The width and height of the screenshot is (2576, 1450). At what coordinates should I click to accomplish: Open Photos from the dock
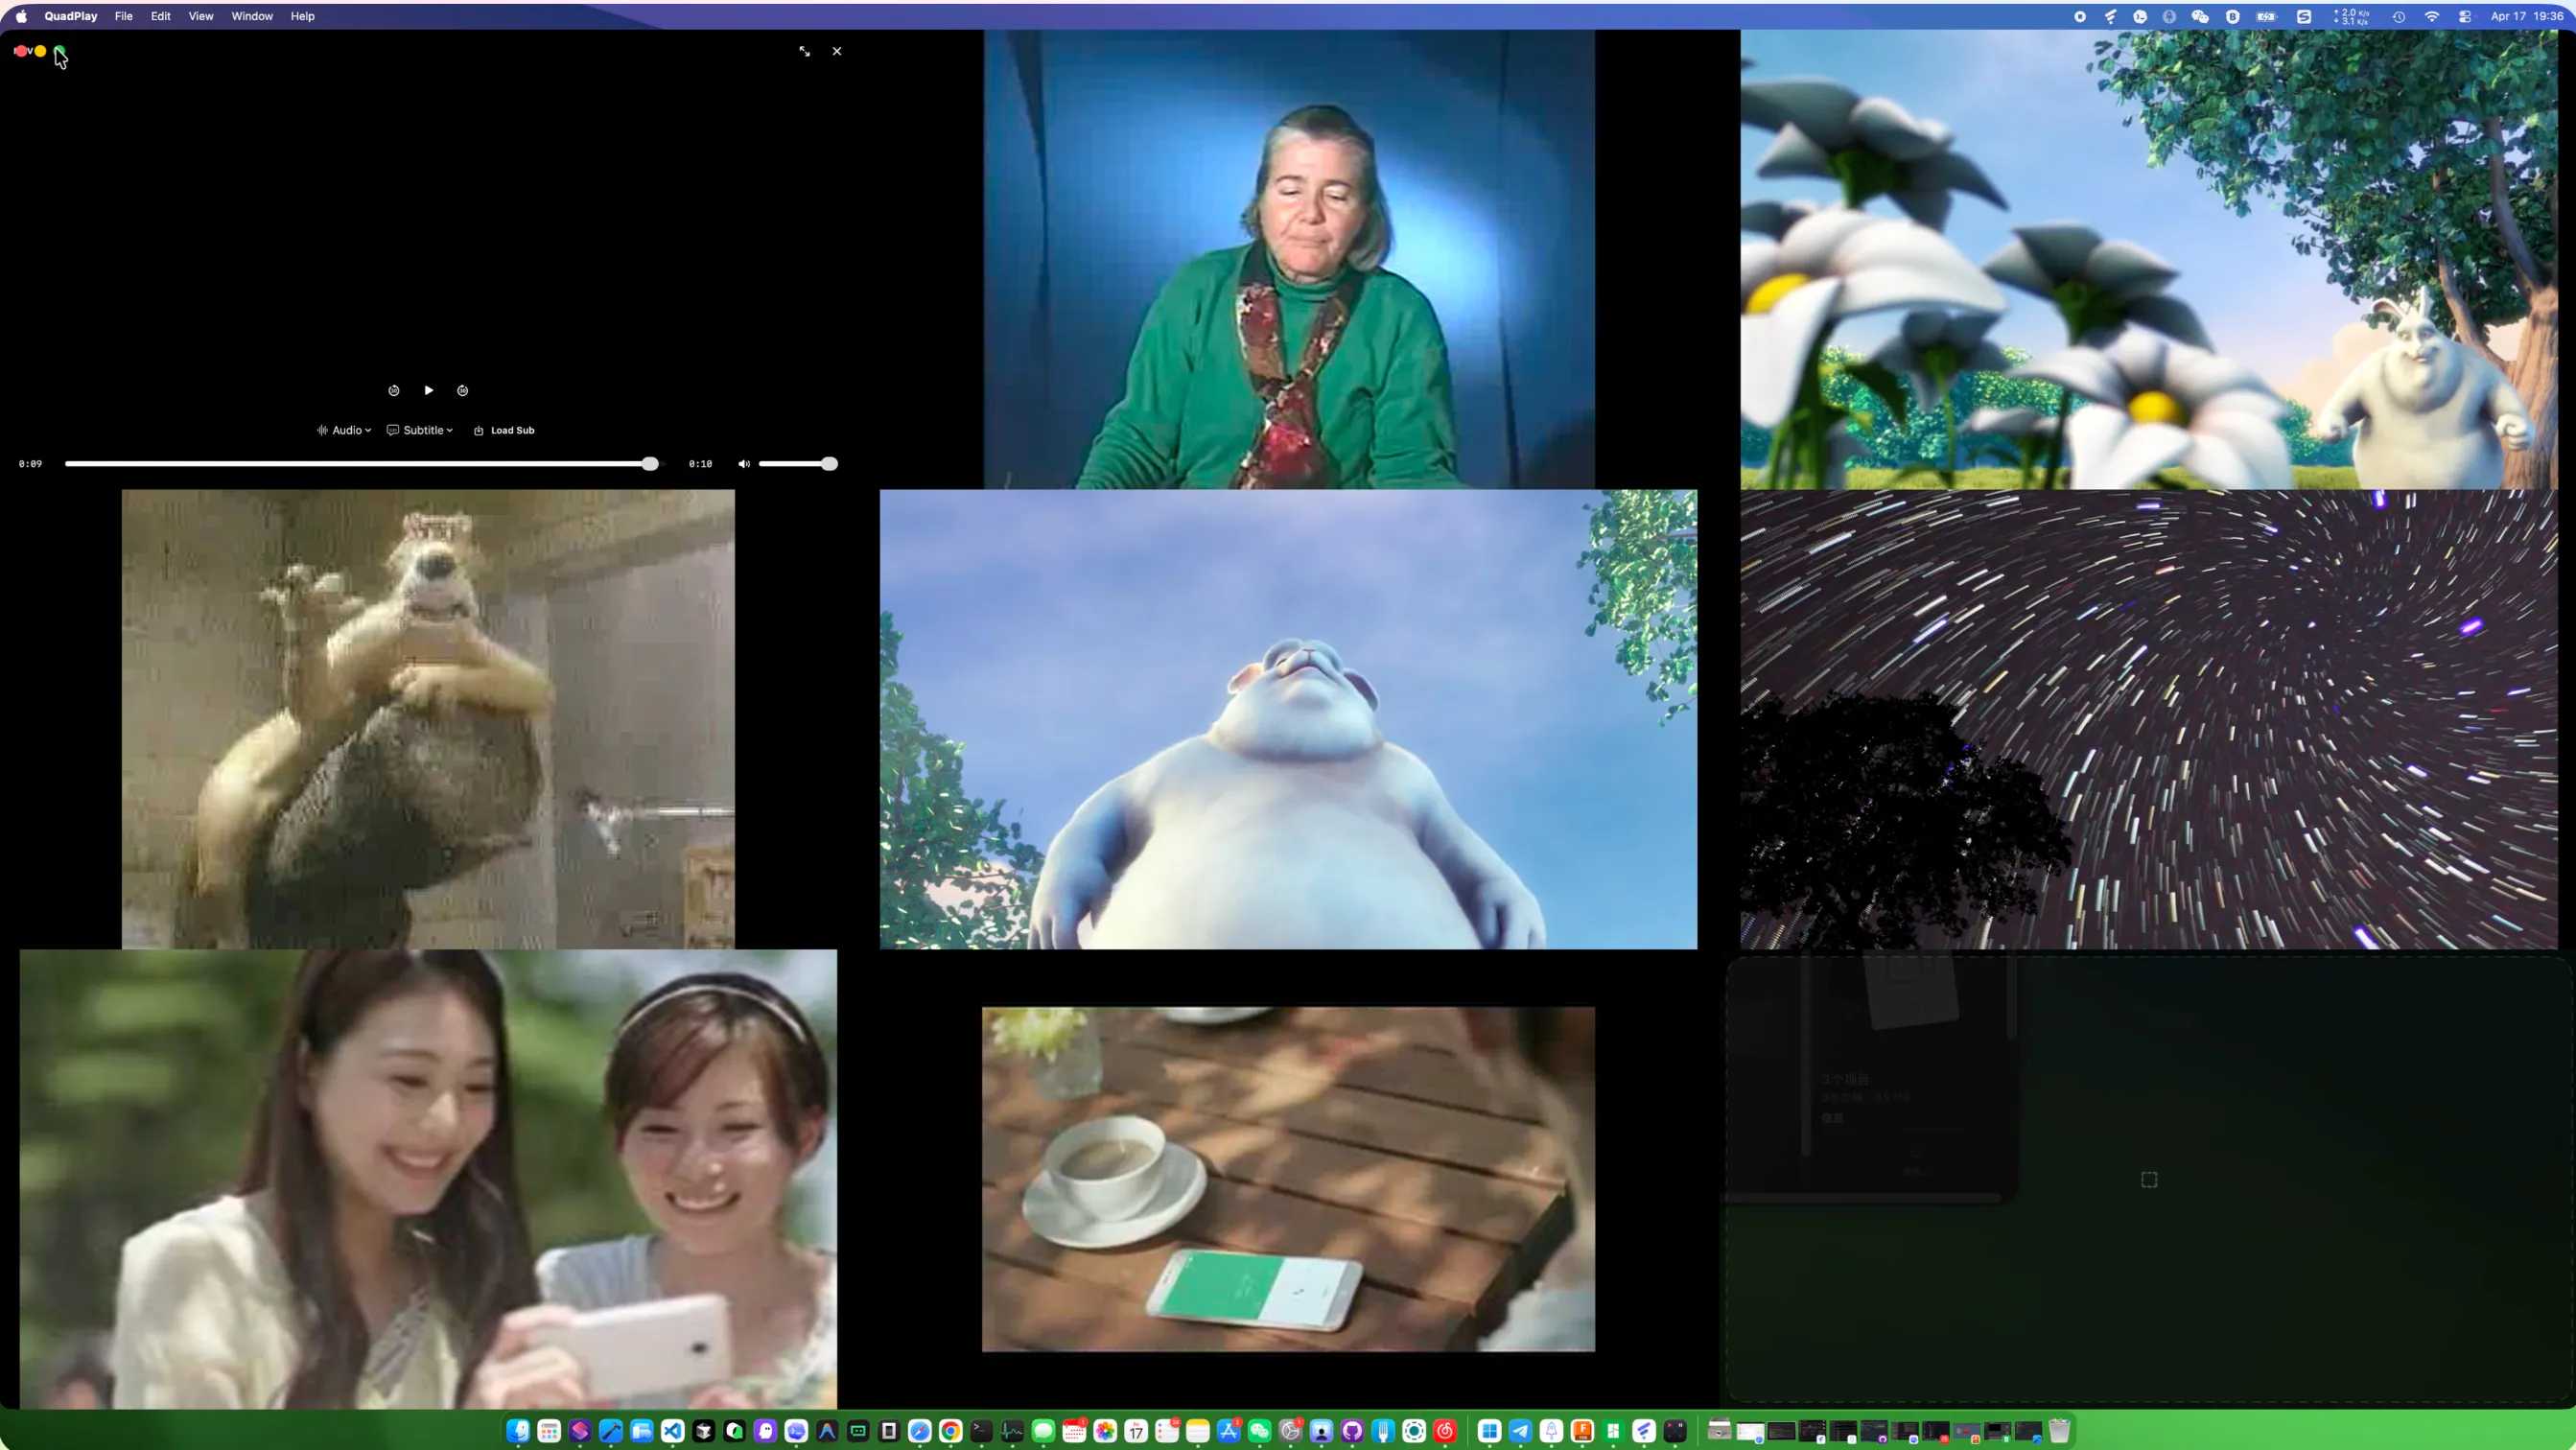click(x=1106, y=1431)
